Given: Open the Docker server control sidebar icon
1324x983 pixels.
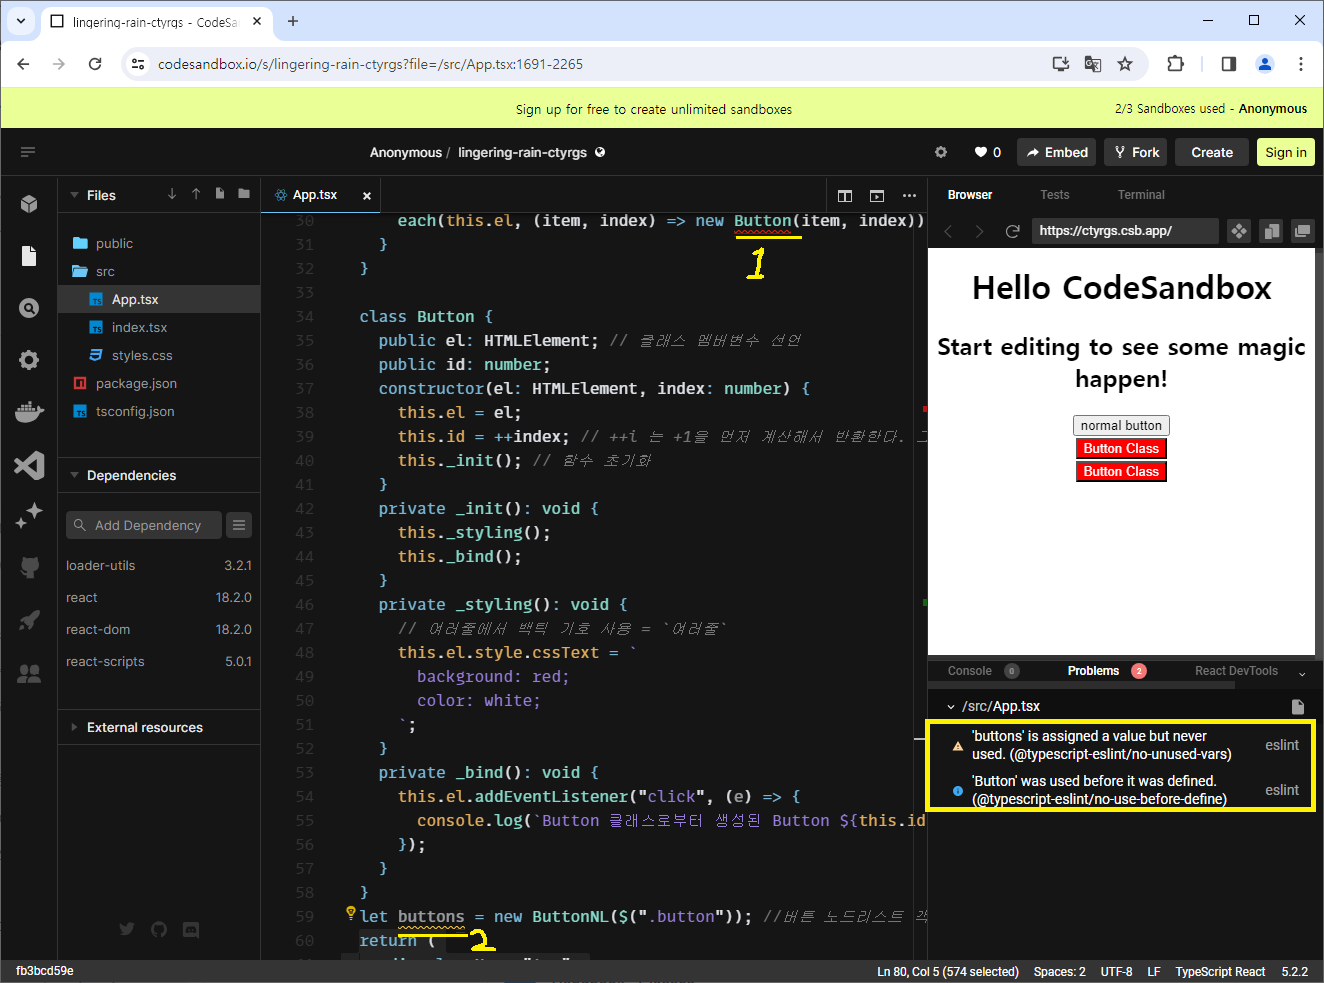Looking at the screenshot, I should (x=29, y=412).
